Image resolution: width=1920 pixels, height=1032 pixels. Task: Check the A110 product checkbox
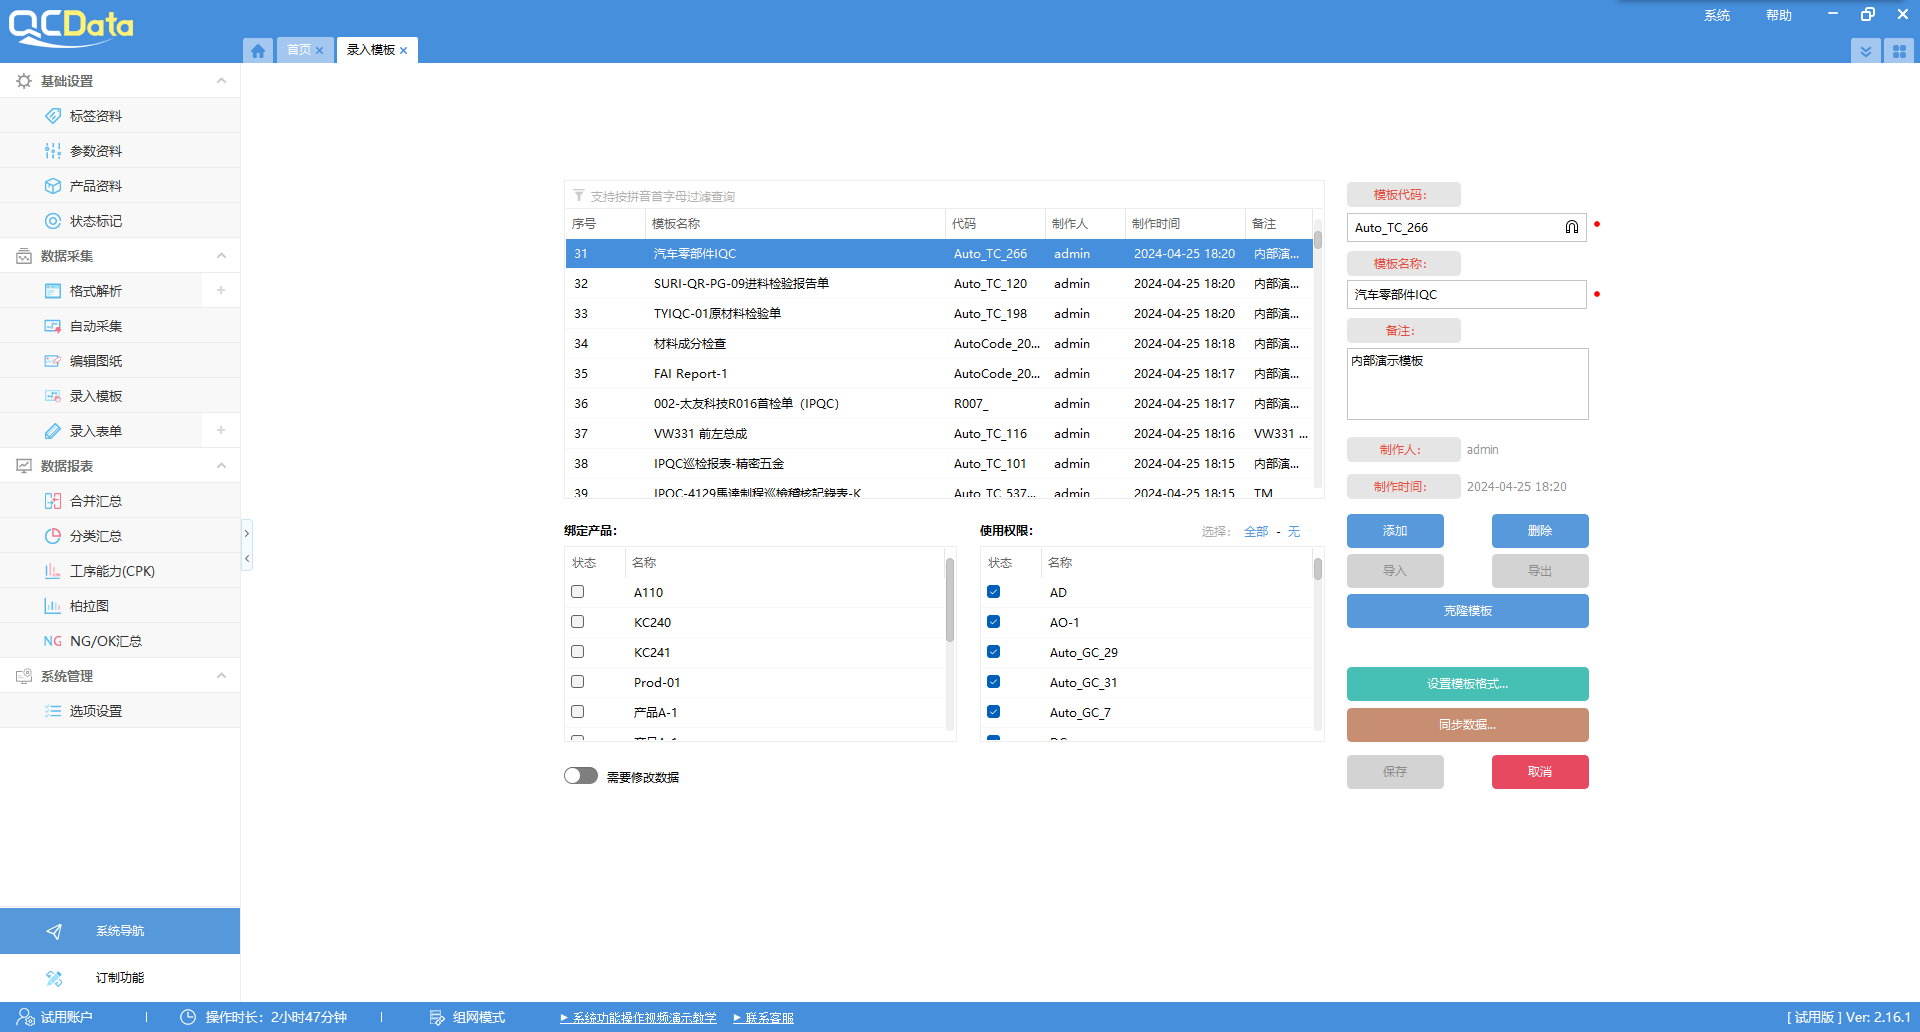pos(577,592)
